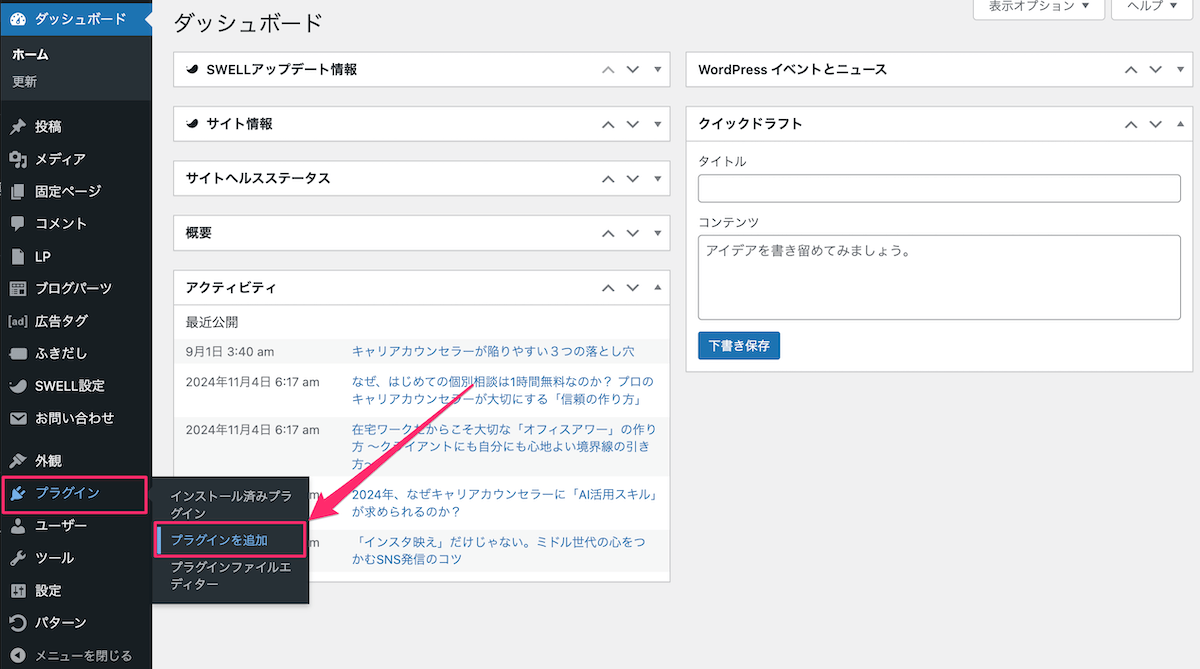Click the タイトル input field
Viewport: 1200px width, 669px height.
point(939,188)
